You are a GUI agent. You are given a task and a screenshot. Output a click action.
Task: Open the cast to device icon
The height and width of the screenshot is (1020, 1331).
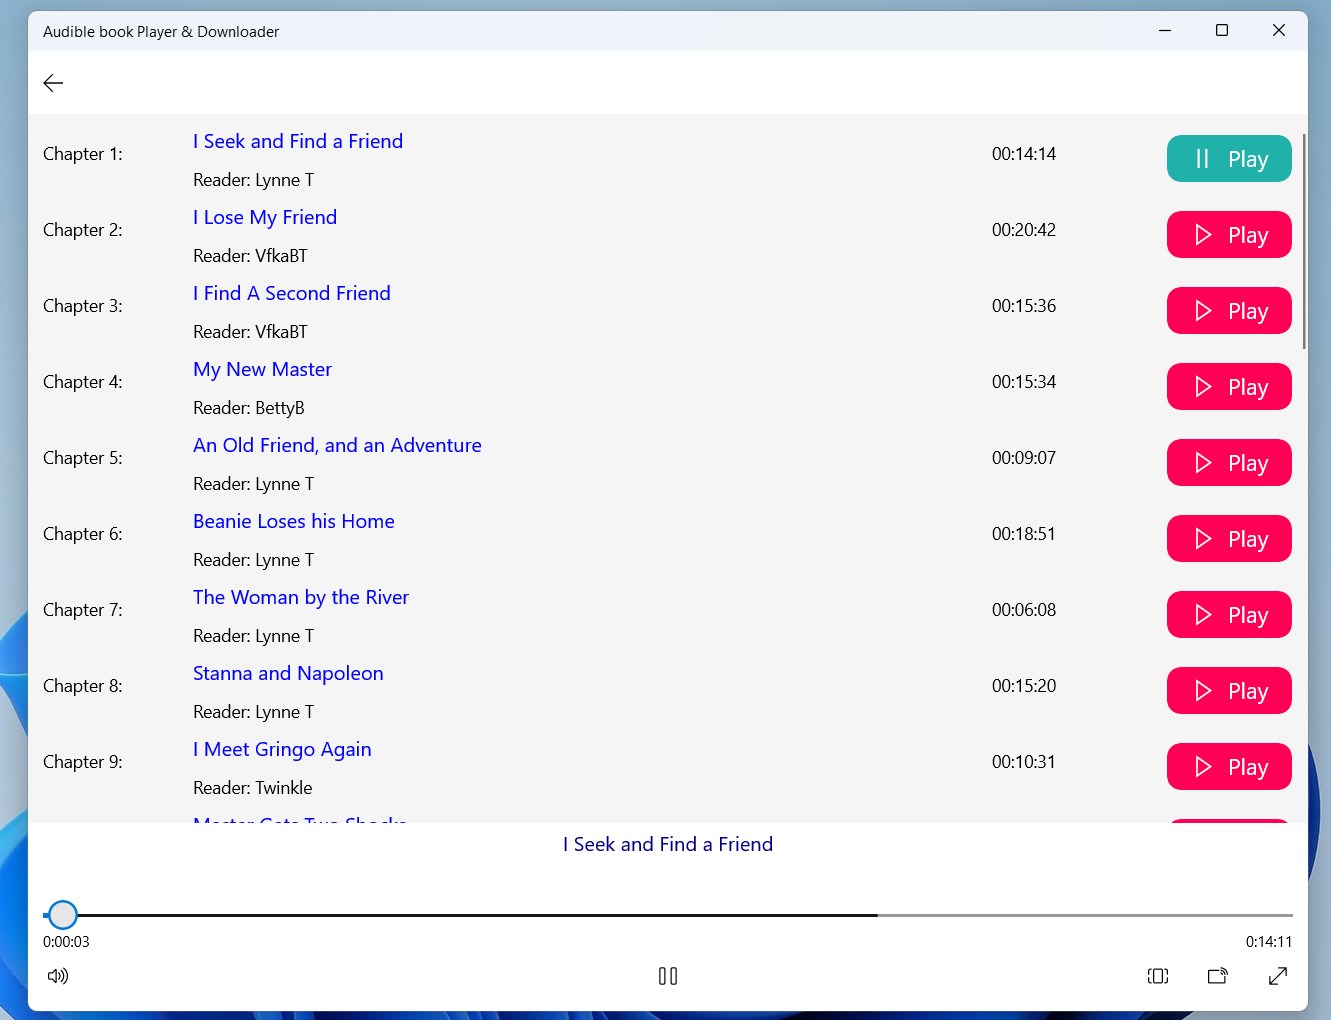click(1217, 976)
